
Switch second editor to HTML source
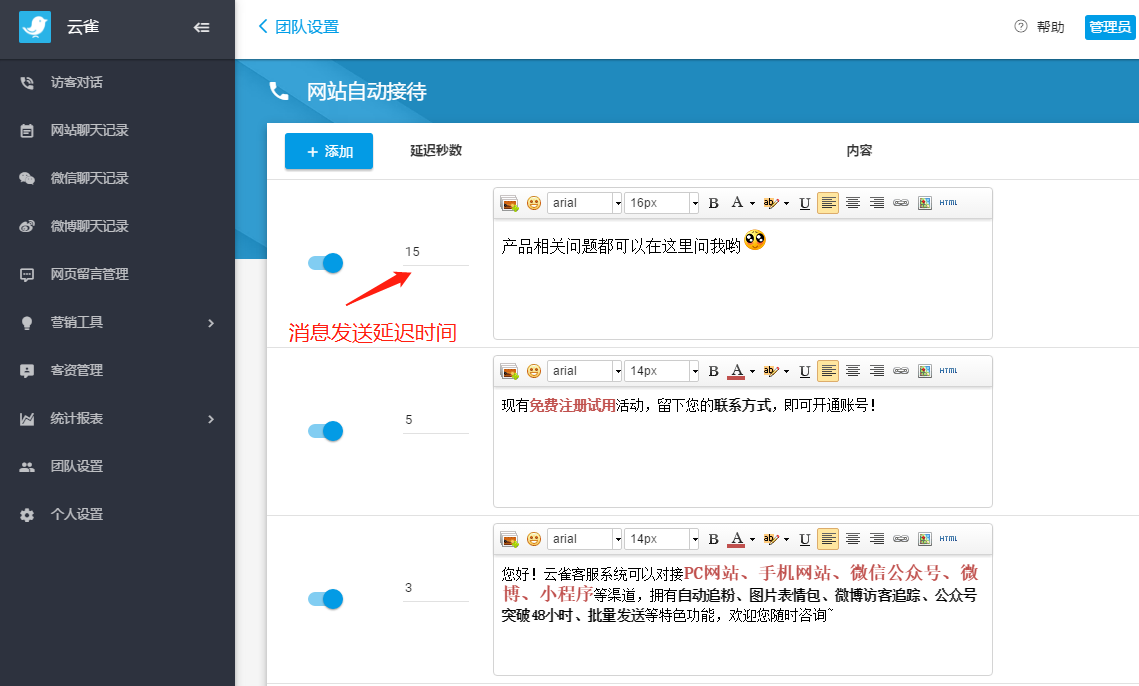point(948,371)
